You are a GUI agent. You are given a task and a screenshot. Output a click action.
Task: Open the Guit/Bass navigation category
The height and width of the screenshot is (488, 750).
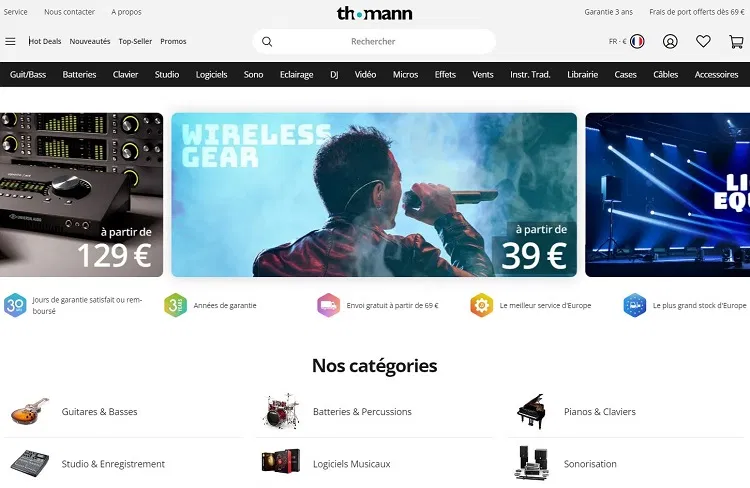[28, 75]
